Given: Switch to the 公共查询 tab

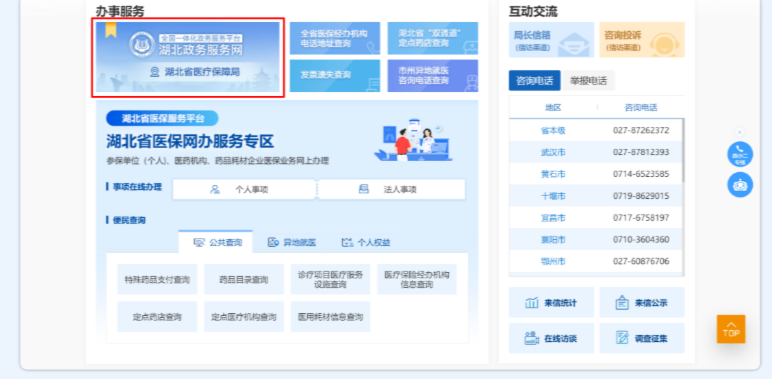Looking at the screenshot, I should pyautogui.click(x=216, y=242).
